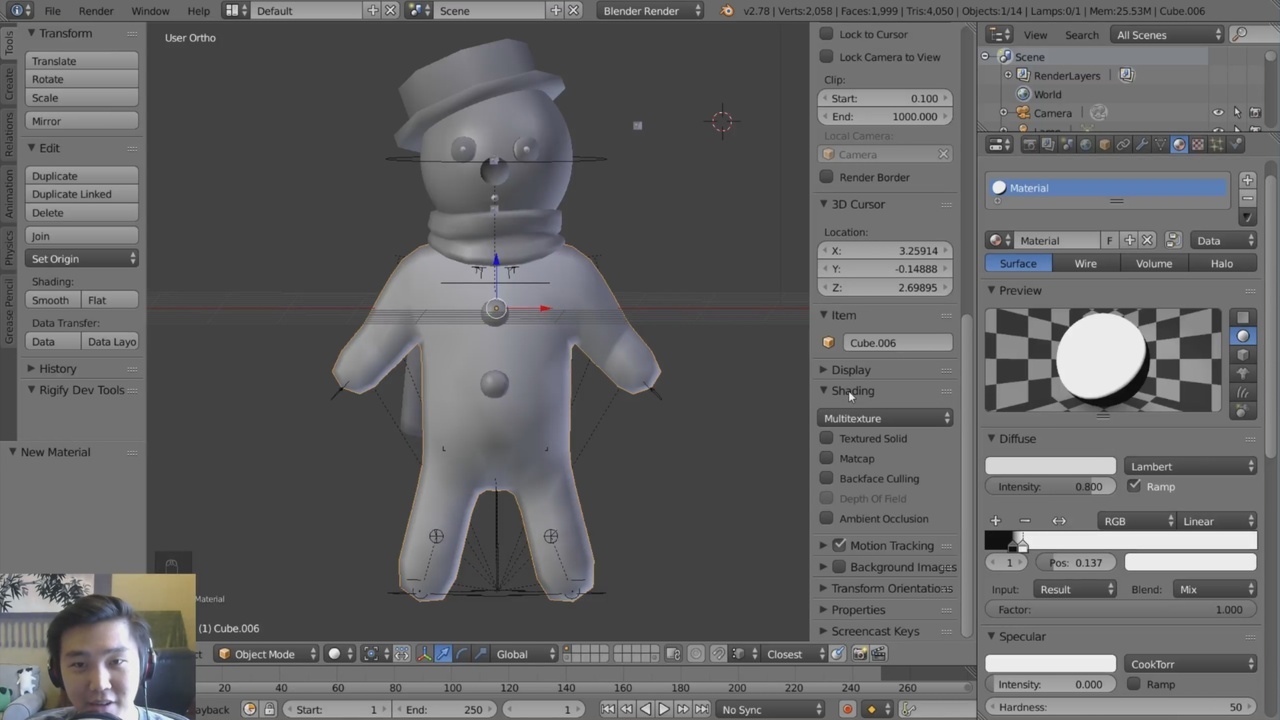Image resolution: width=1280 pixels, height=720 pixels.
Task: Open the World properties tab
Action: (1085, 144)
